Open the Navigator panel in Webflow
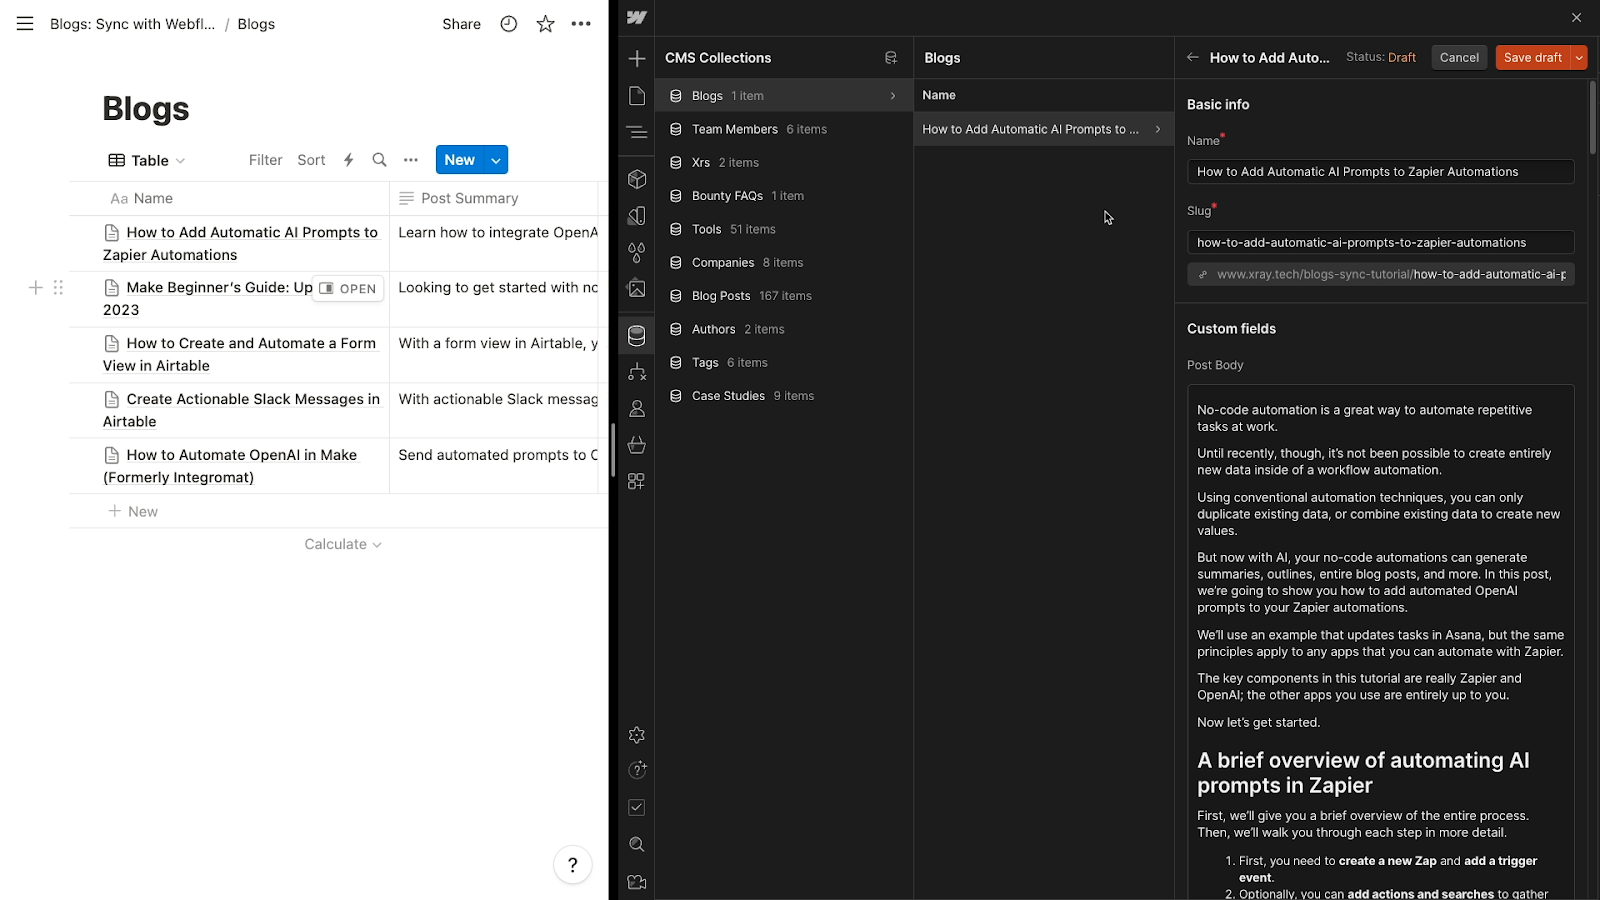Viewport: 1600px width, 900px height. [637, 132]
